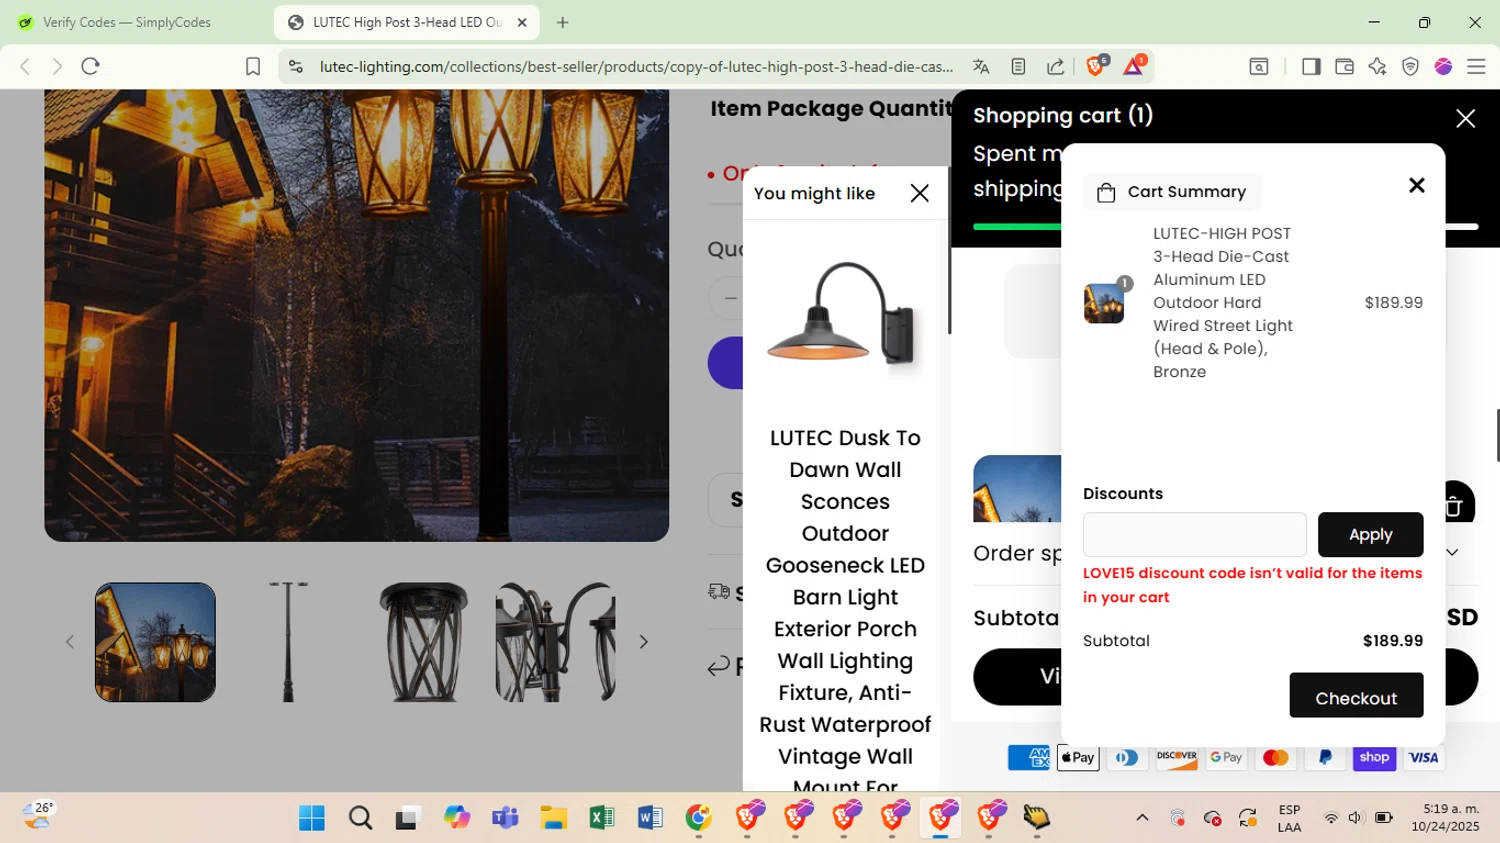1500x843 pixels.
Task: Focus the Discounts code input field
Action: 1194,535
